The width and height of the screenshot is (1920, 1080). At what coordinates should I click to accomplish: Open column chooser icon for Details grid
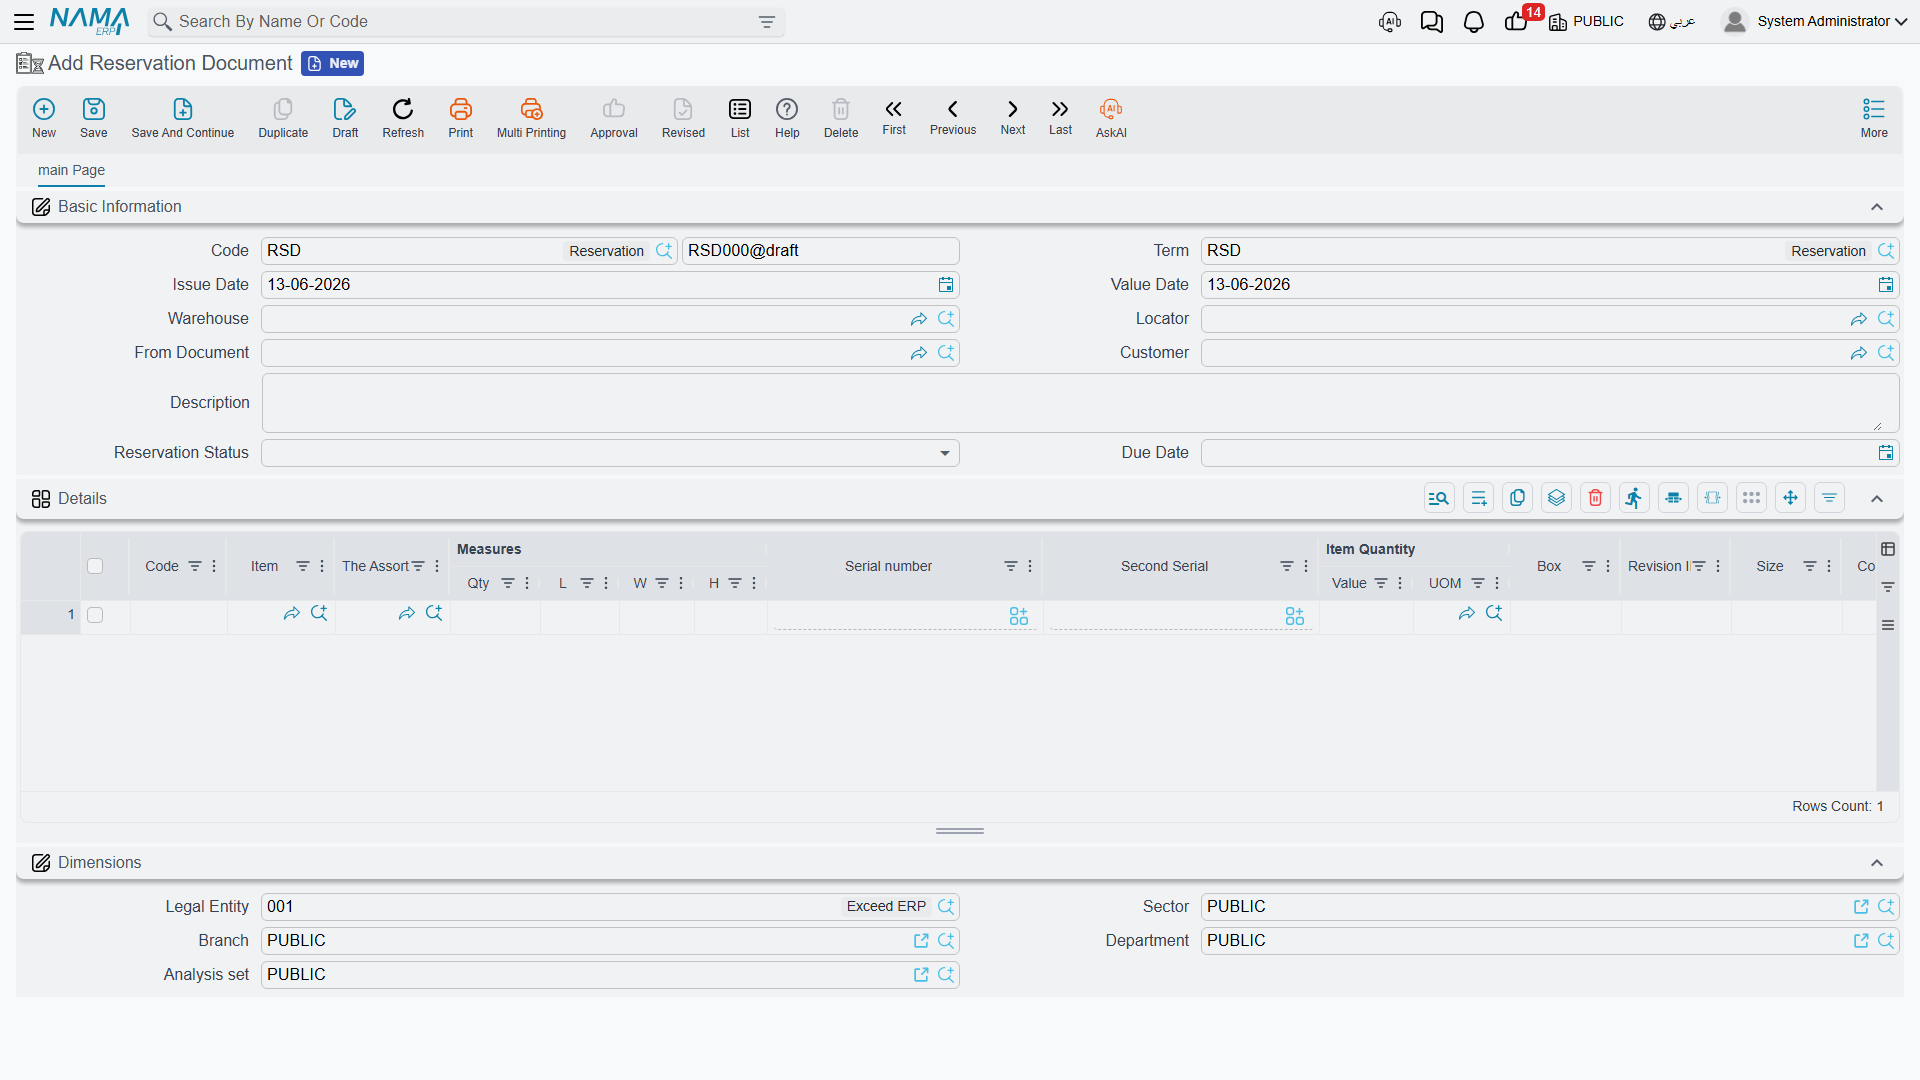pos(1888,549)
